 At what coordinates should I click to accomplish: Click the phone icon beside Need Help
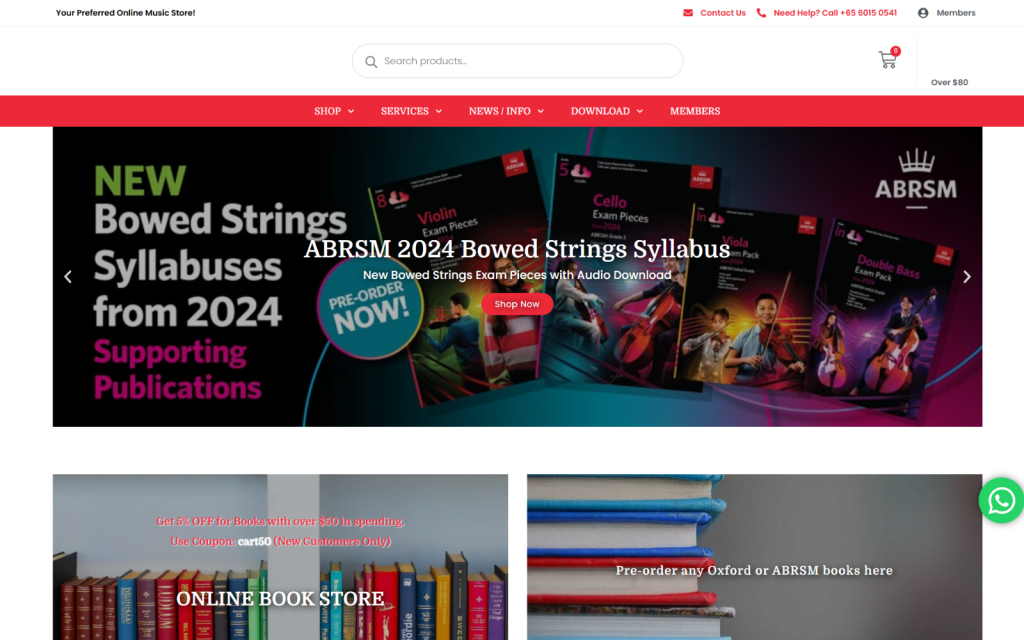[x=761, y=13]
